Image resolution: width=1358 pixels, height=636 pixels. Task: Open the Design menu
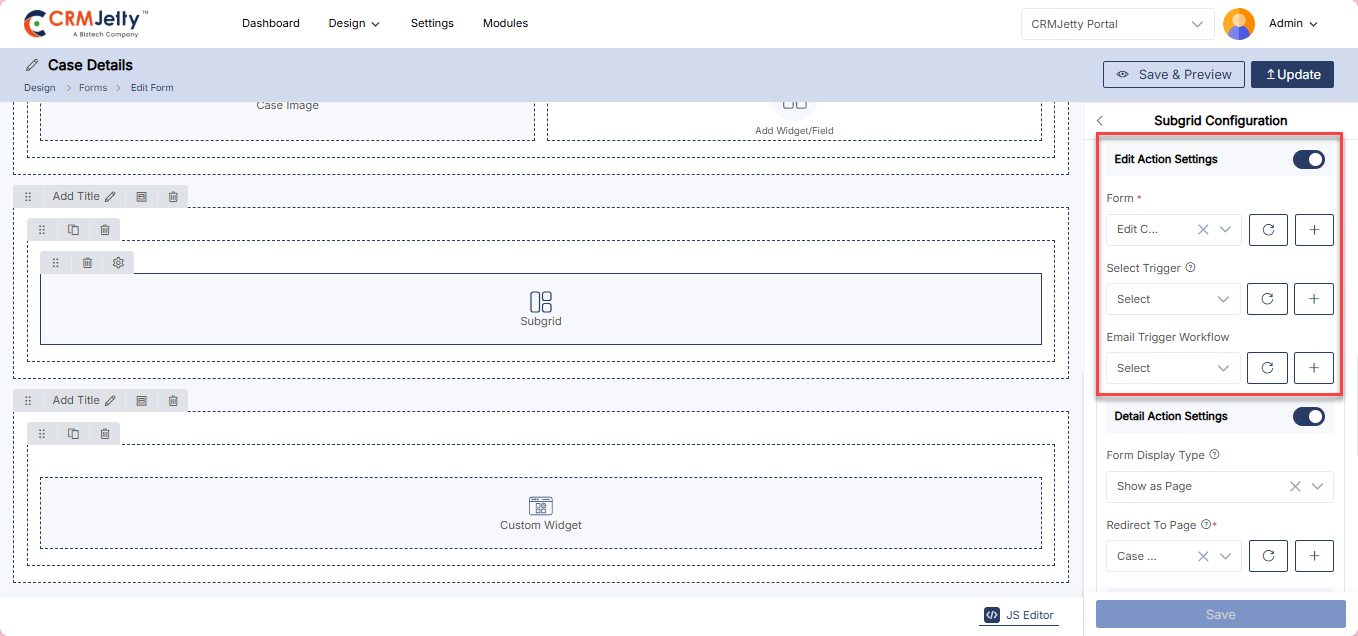354,23
